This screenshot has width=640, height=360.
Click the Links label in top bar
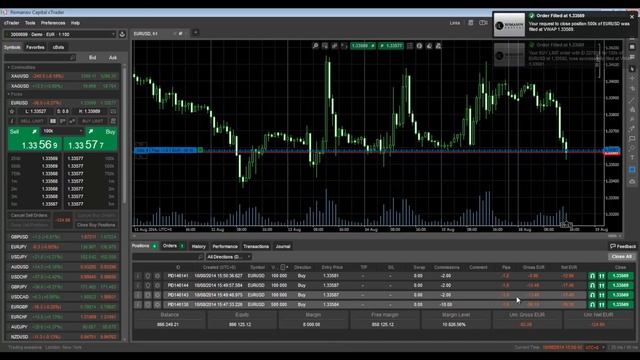tap(455, 23)
